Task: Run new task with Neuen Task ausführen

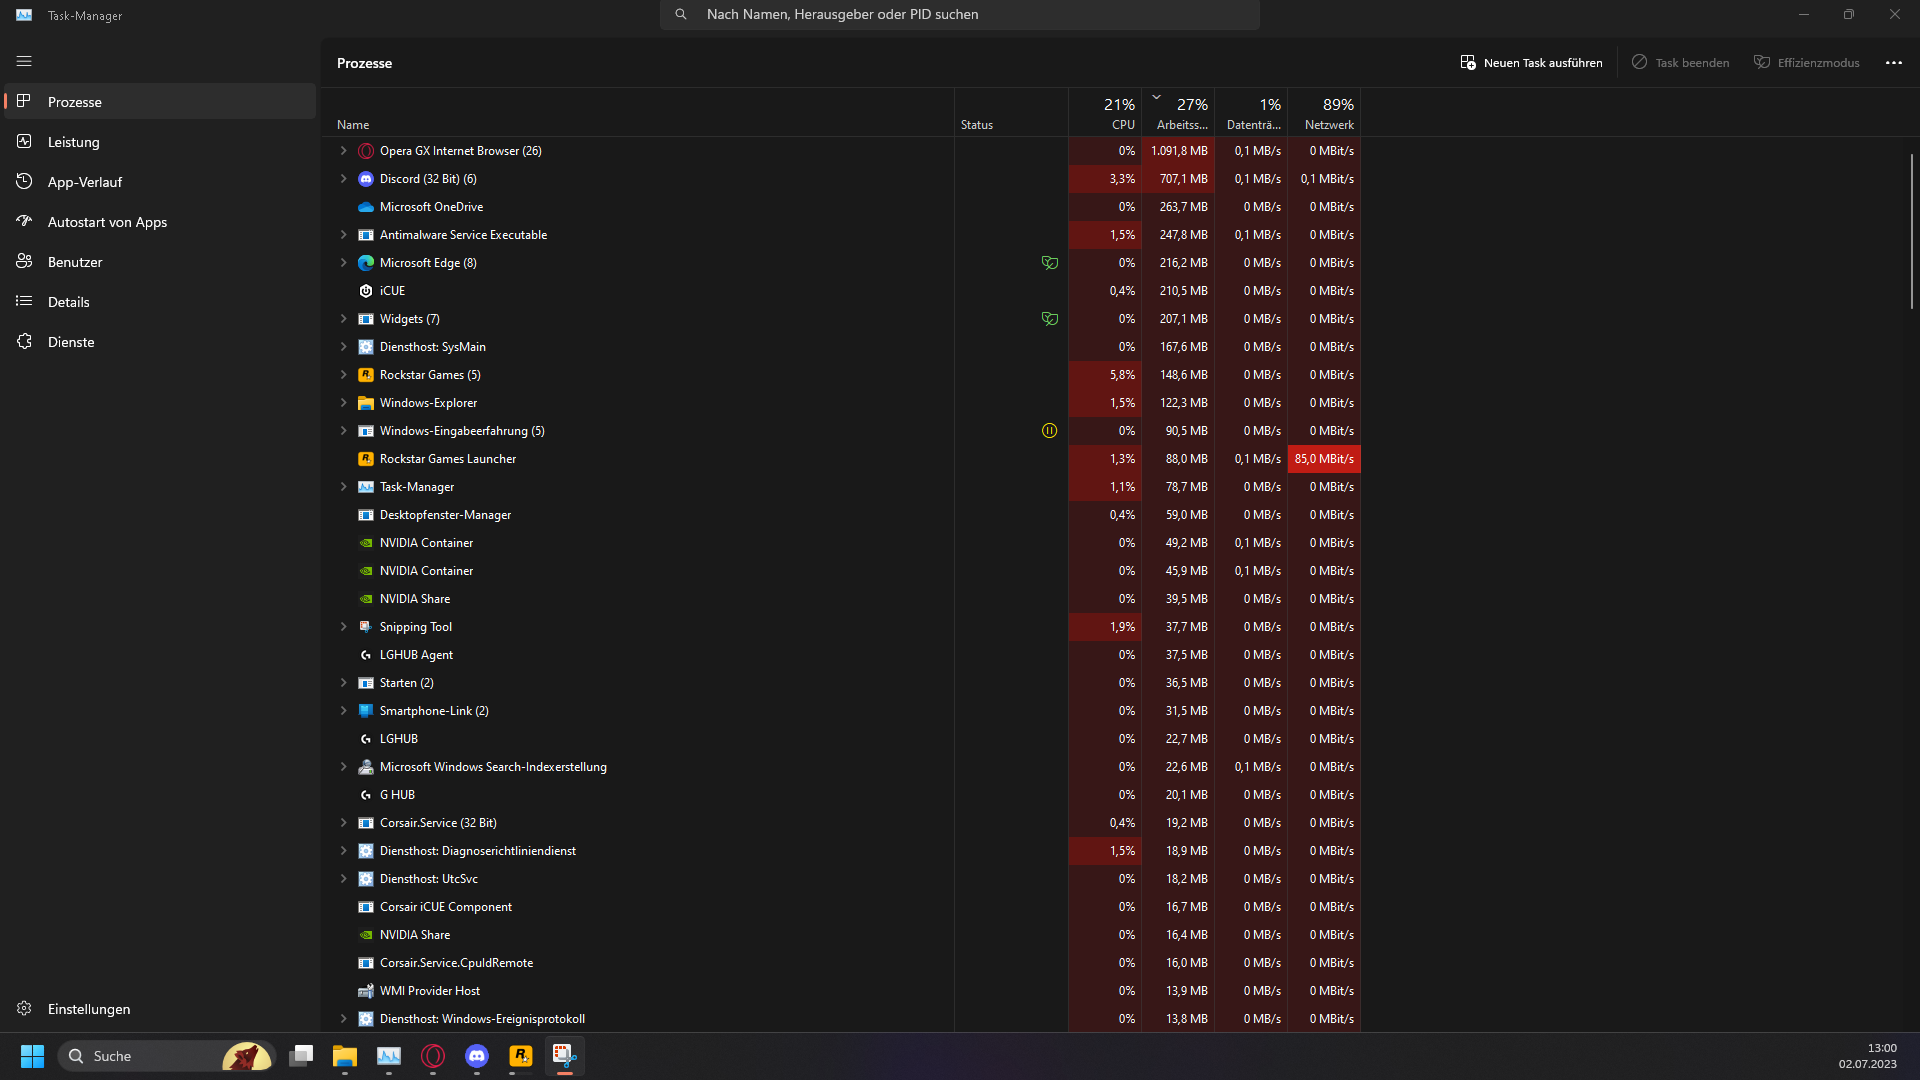Action: [1531, 62]
